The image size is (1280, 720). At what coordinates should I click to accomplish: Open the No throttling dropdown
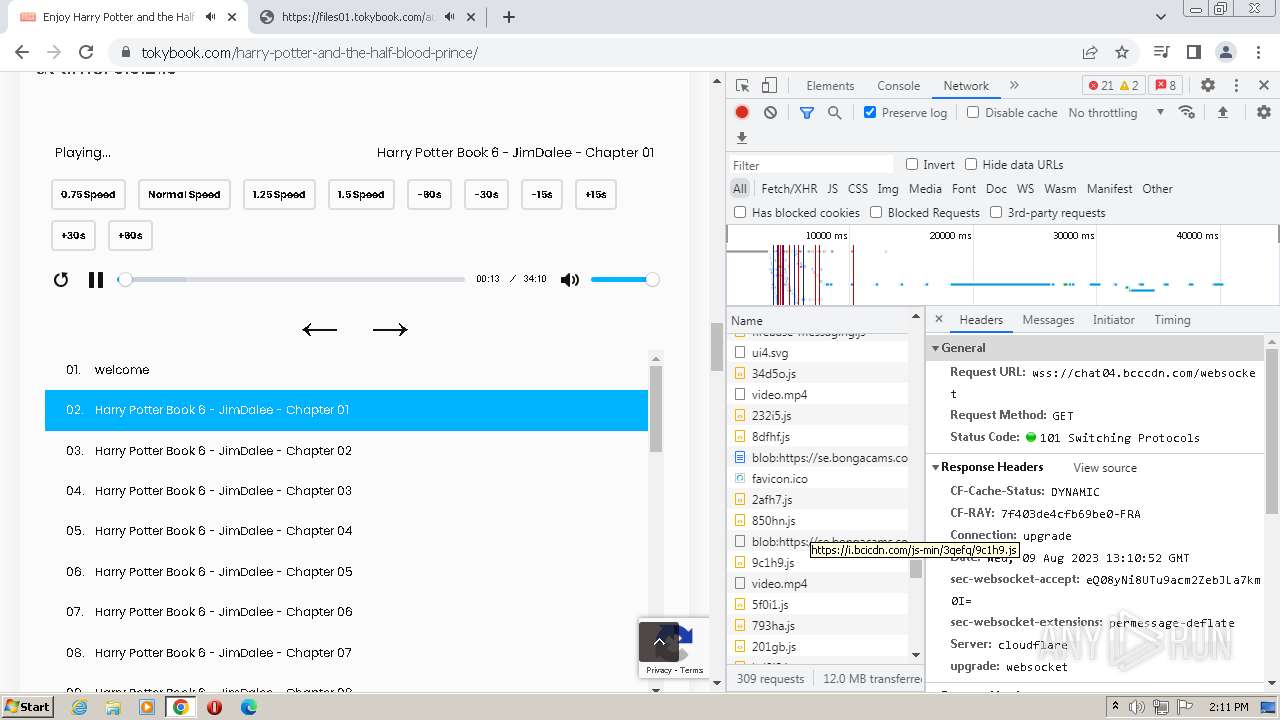pyautogui.click(x=1116, y=113)
